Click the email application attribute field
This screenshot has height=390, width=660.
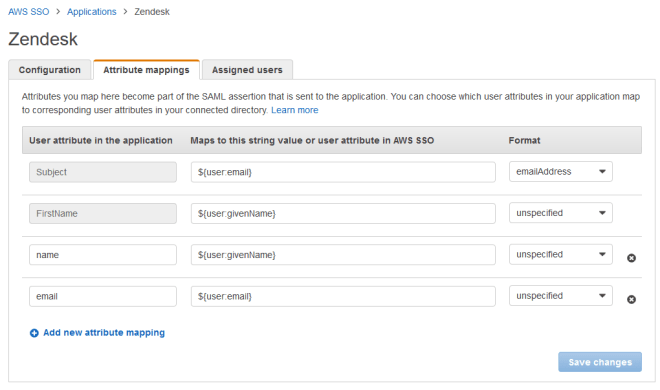pos(103,296)
